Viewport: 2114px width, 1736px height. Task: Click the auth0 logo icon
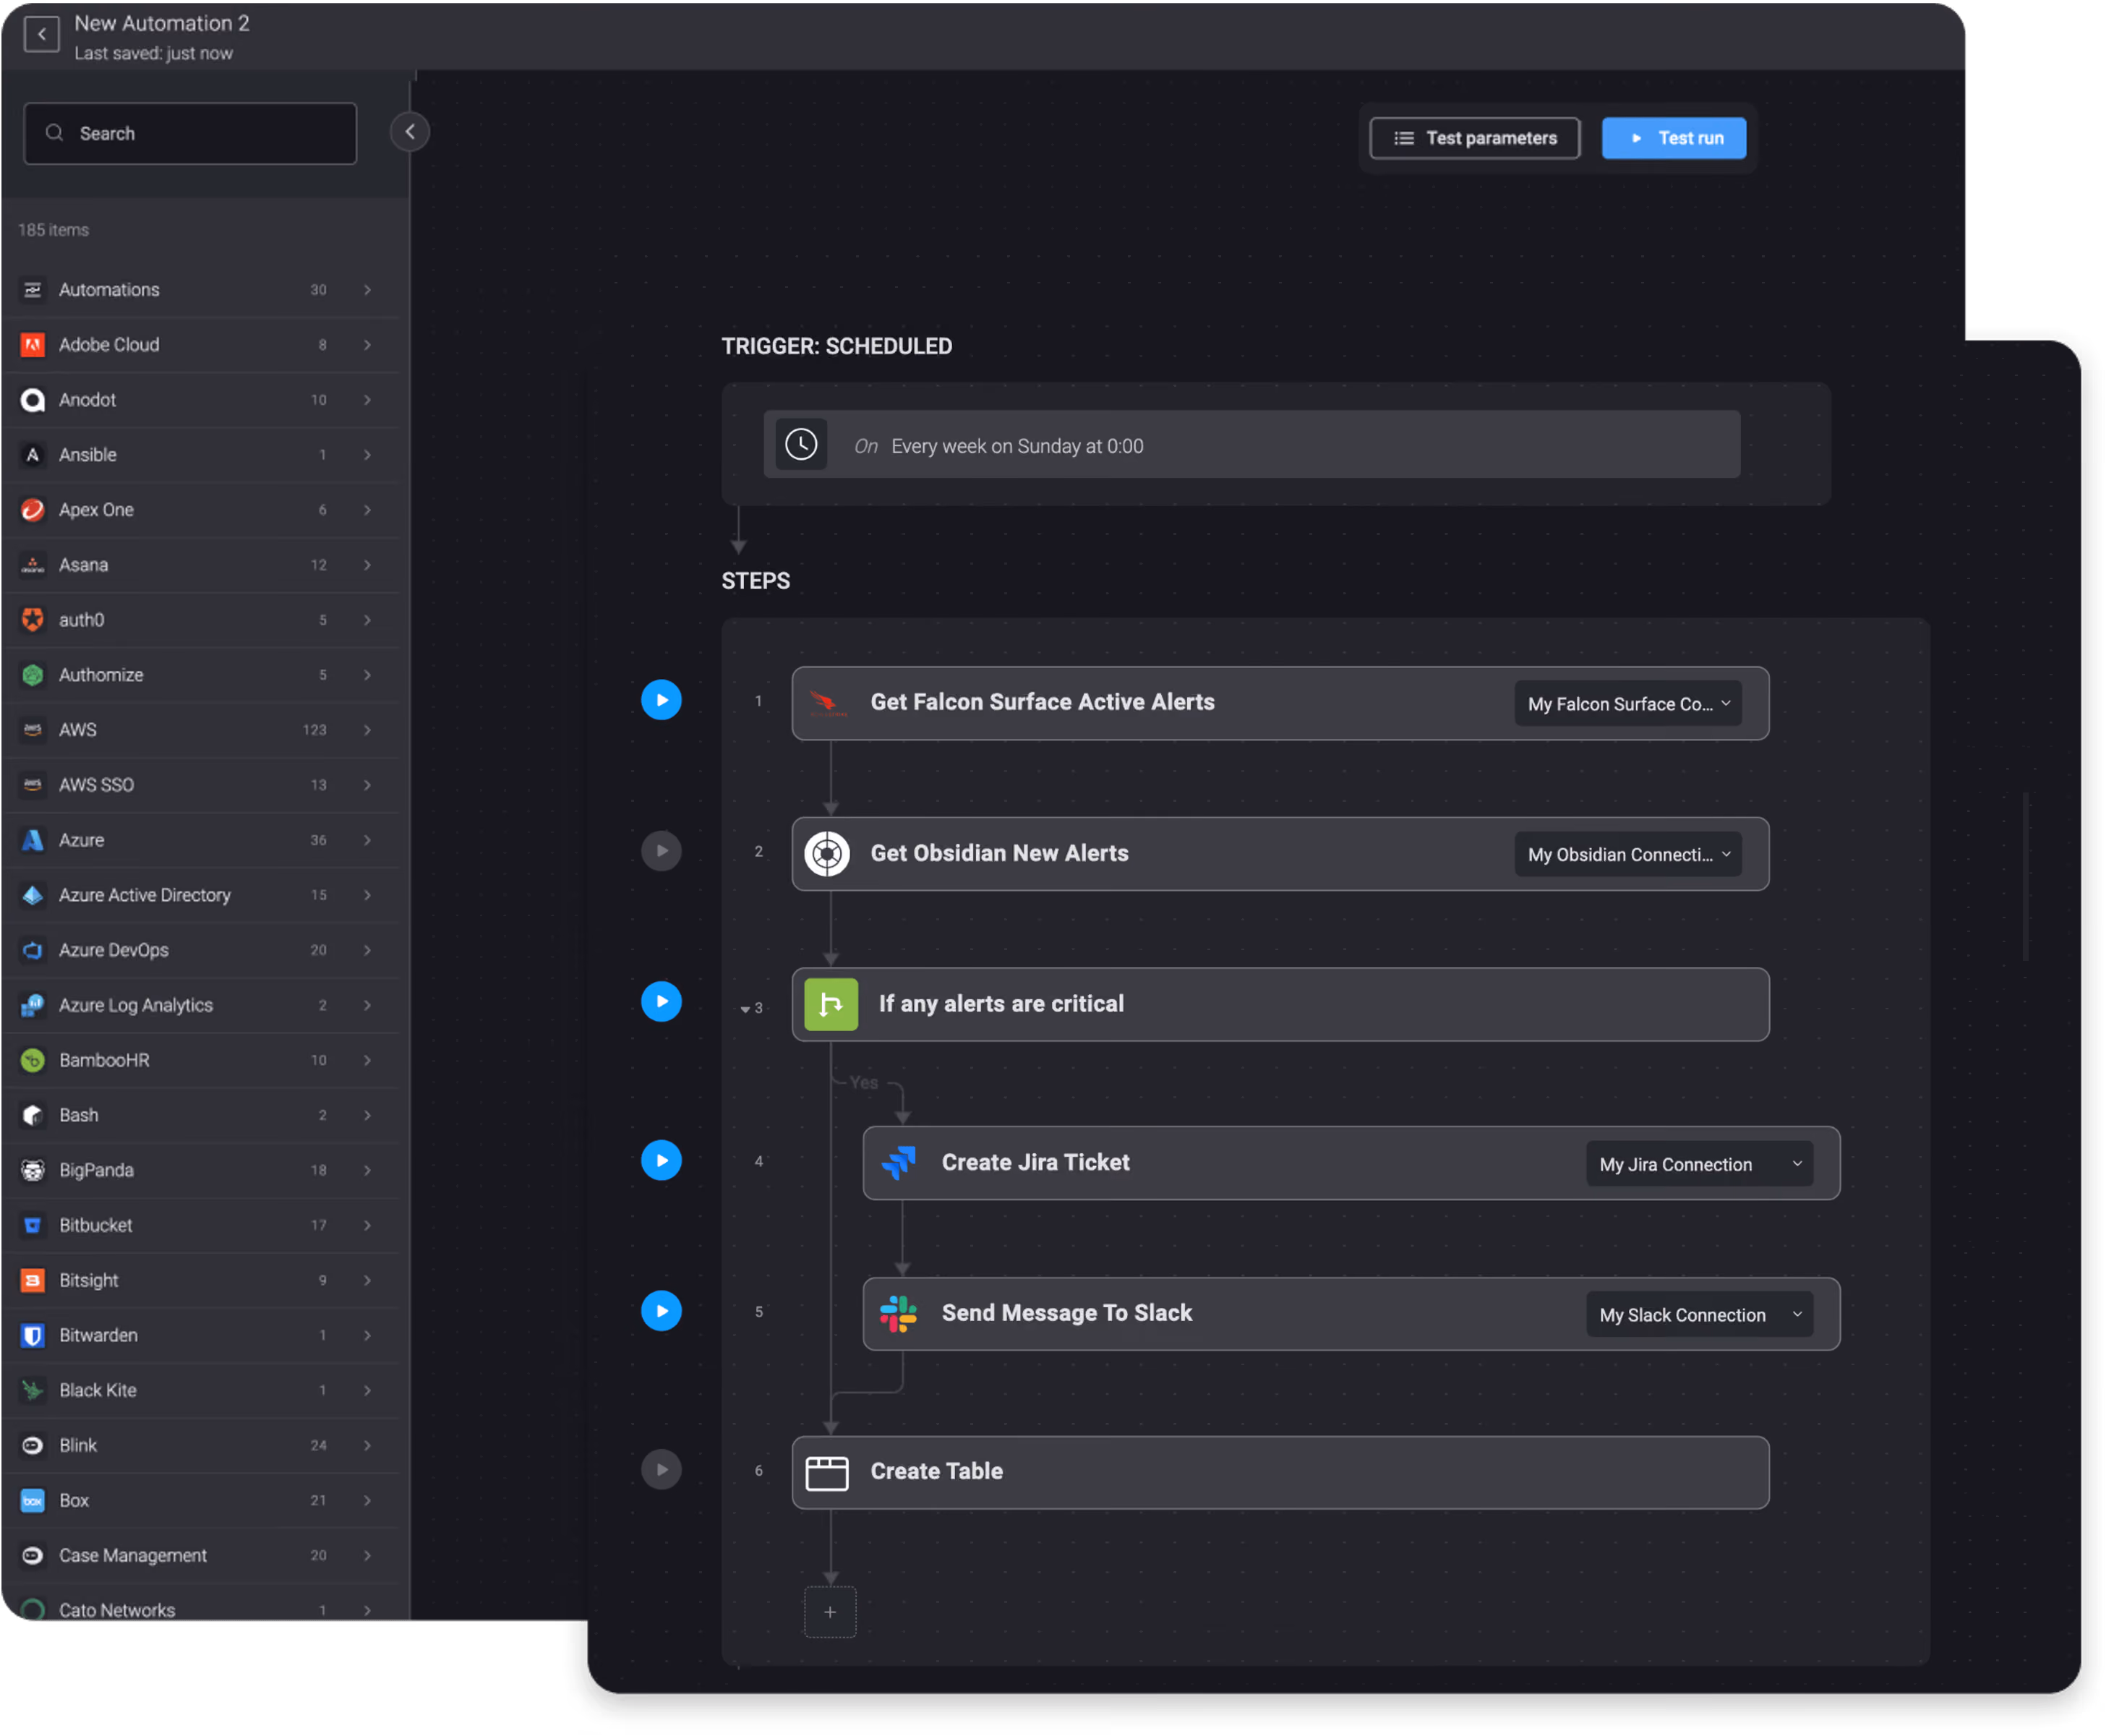(33, 620)
